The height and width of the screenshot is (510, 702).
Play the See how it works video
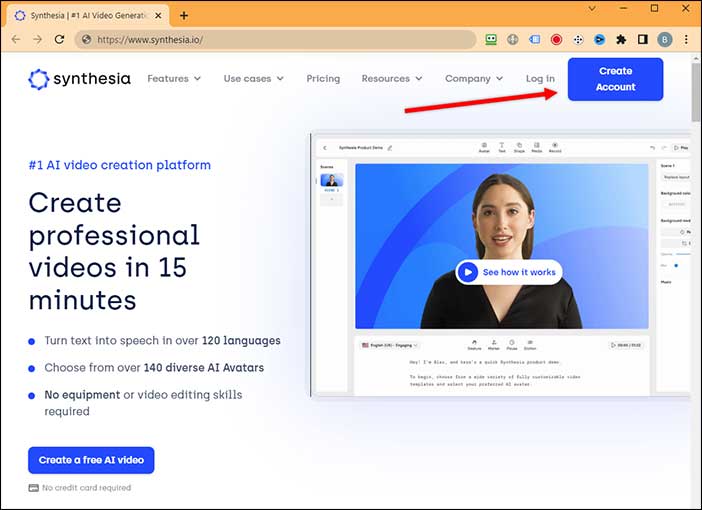[x=509, y=272]
